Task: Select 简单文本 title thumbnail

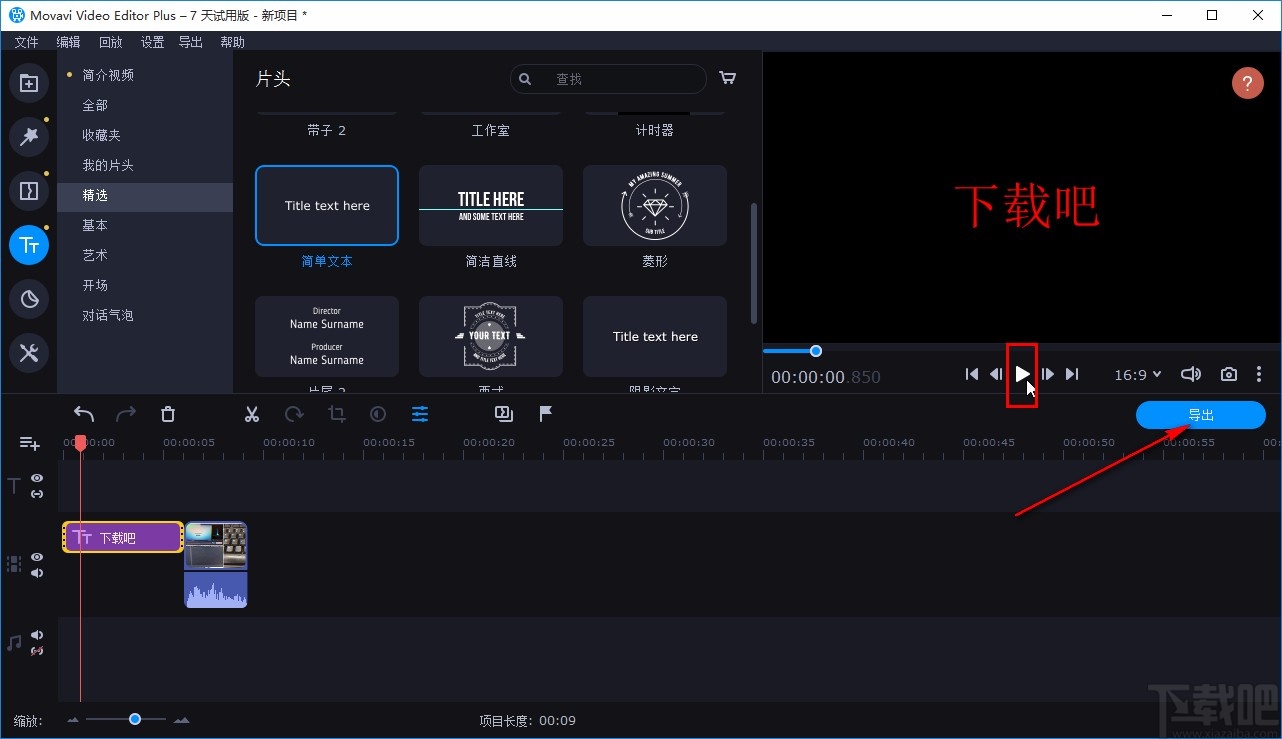Action: pos(327,206)
